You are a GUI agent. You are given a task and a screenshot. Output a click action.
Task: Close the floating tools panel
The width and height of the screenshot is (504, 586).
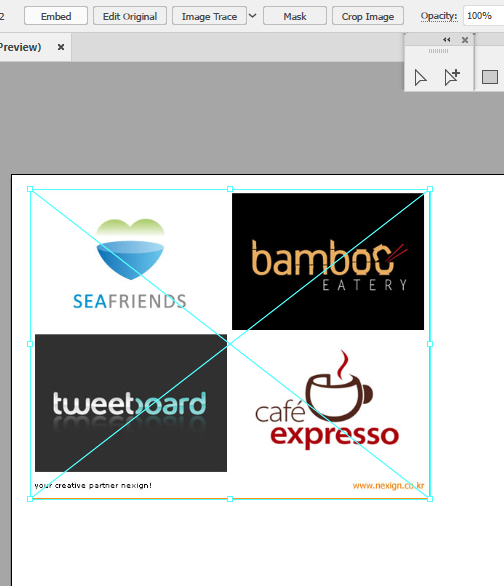click(x=465, y=40)
